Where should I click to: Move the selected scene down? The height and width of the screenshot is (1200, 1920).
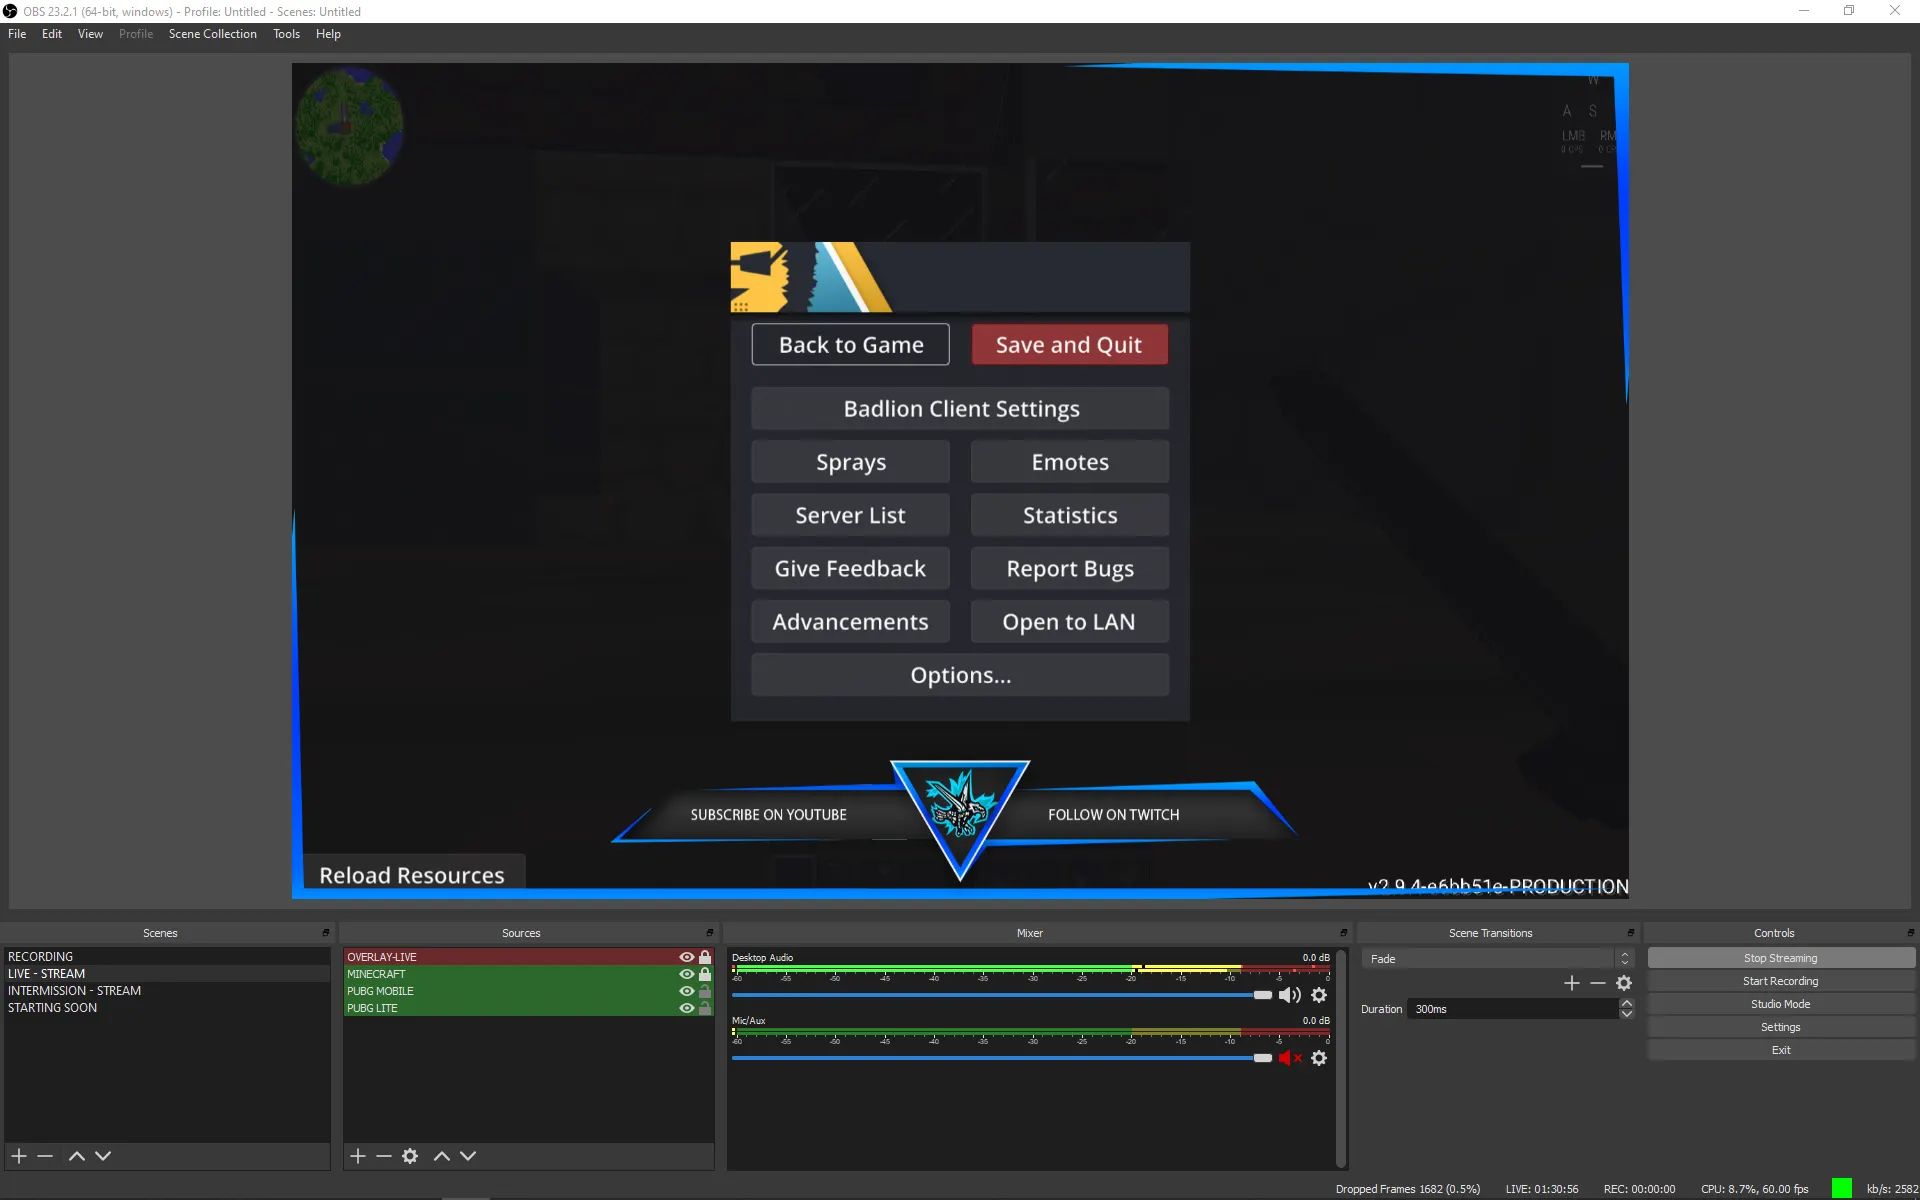[x=103, y=1156]
